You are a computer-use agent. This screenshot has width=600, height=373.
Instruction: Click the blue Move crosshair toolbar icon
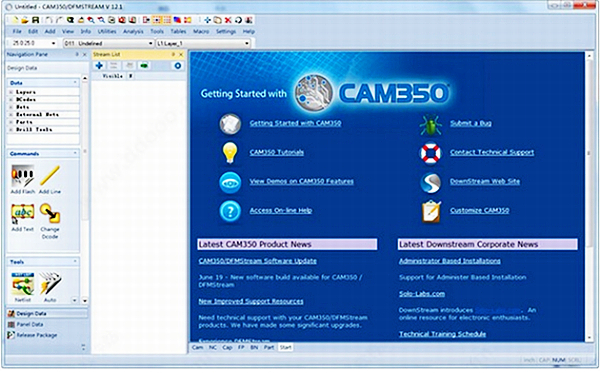207,20
